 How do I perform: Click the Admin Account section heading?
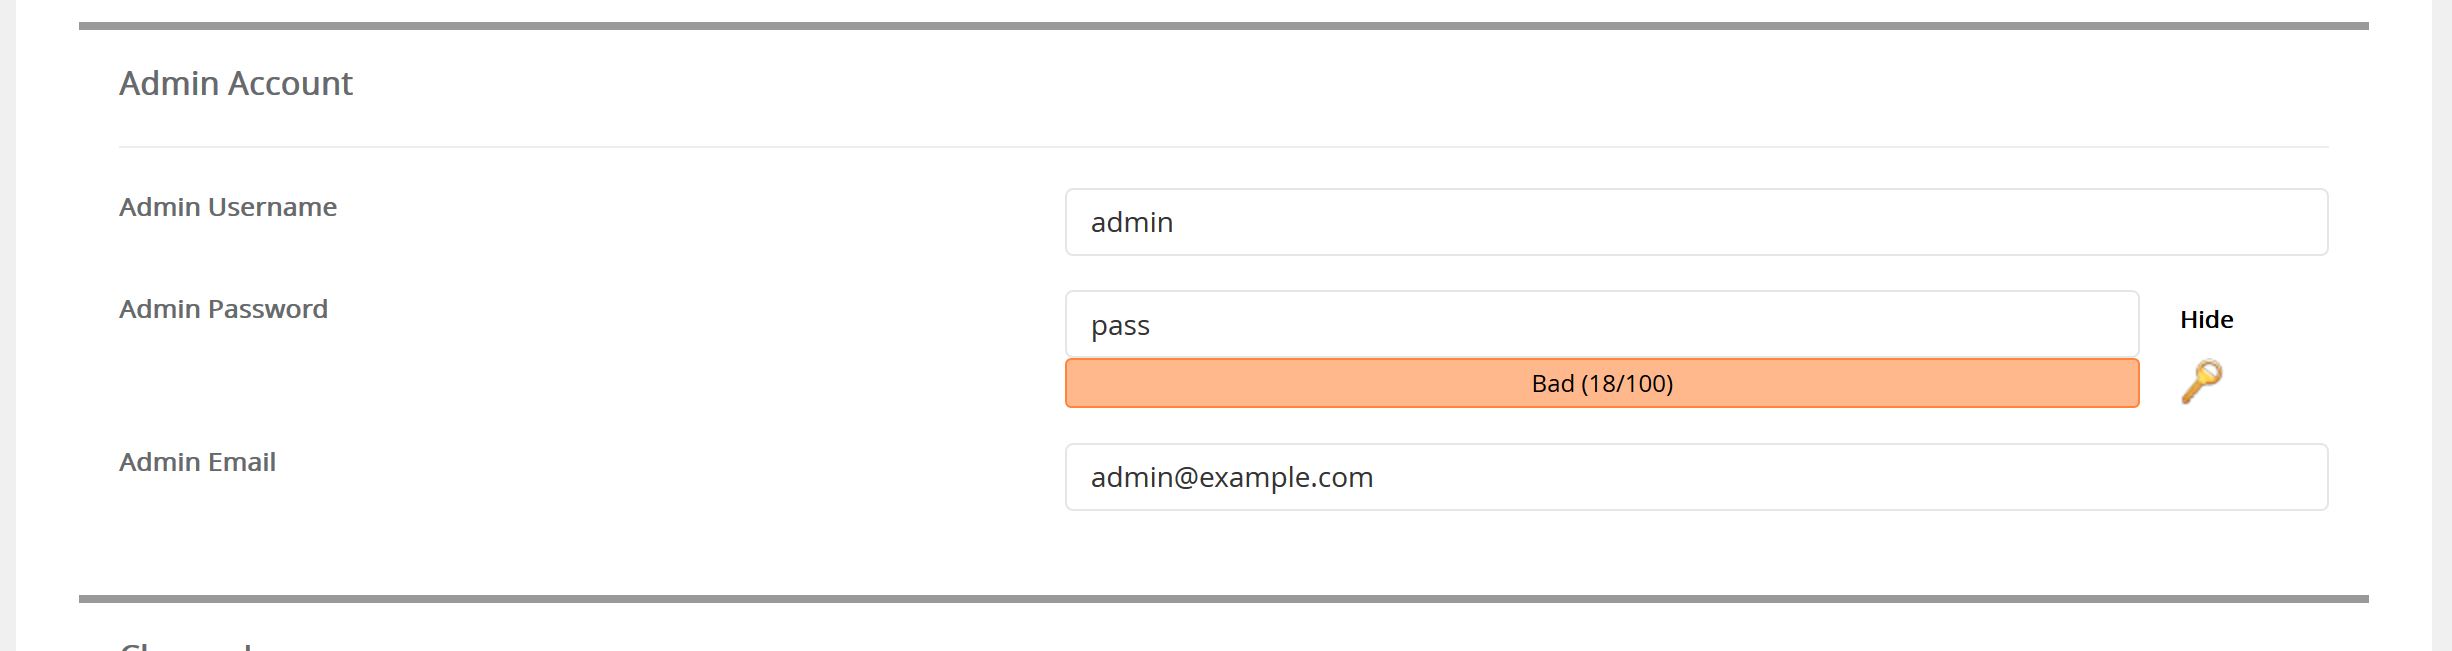point(236,83)
